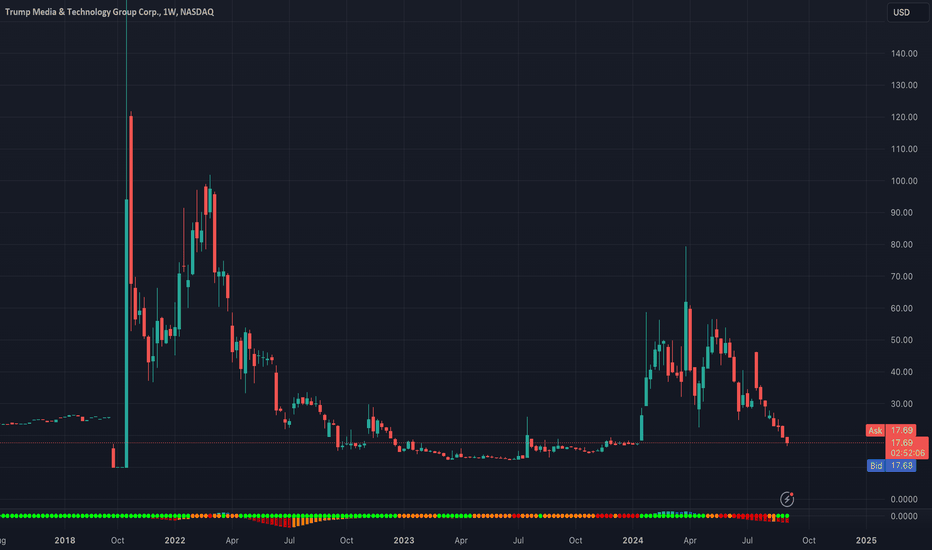
Task: Click the 130.00 price axis label
Action: [904, 85]
